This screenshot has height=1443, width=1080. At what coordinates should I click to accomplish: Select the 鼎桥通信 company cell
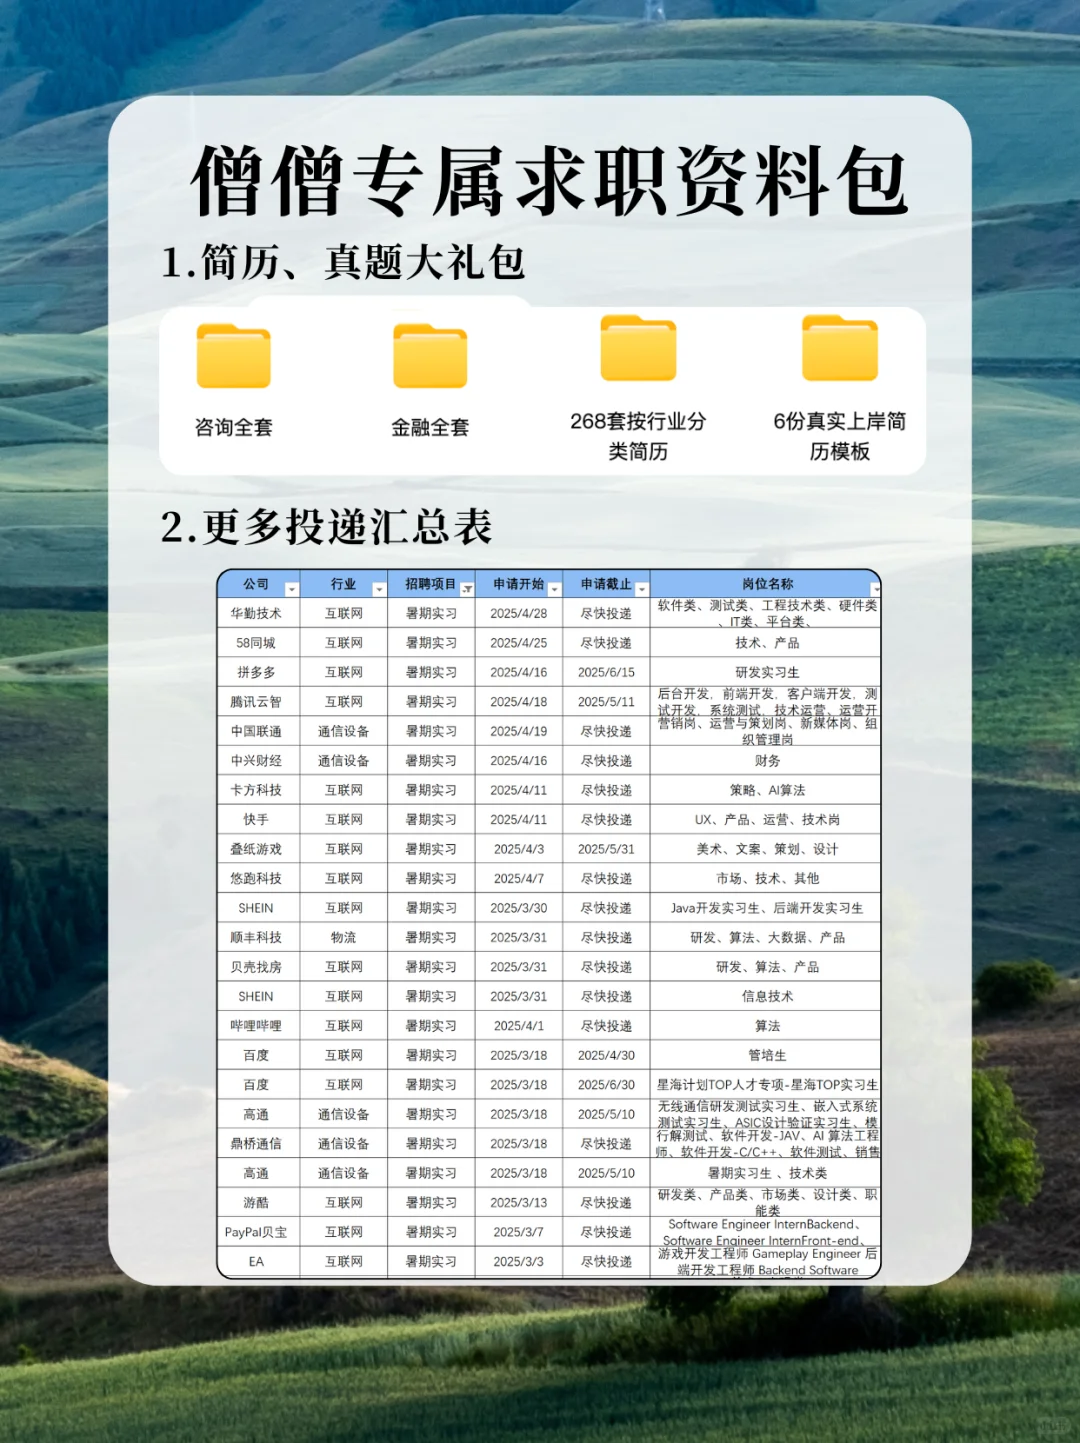[x=257, y=1144]
